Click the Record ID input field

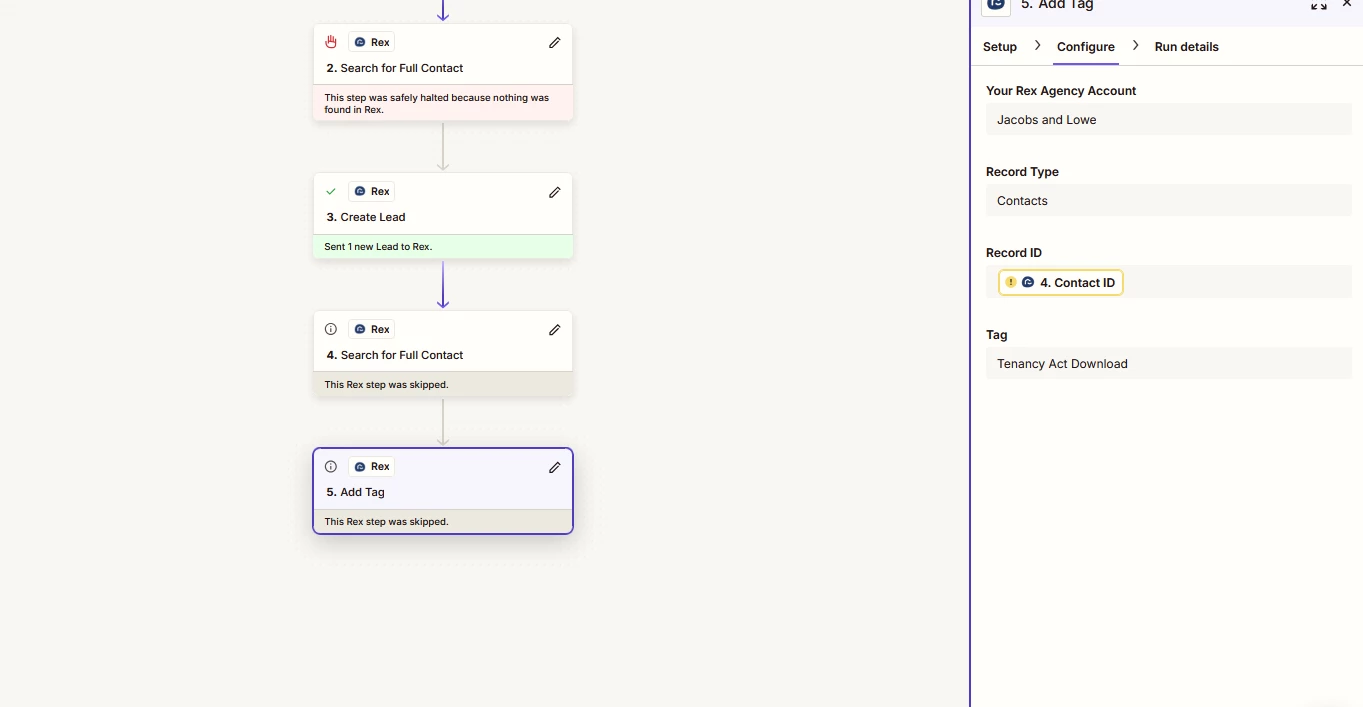[1169, 282]
